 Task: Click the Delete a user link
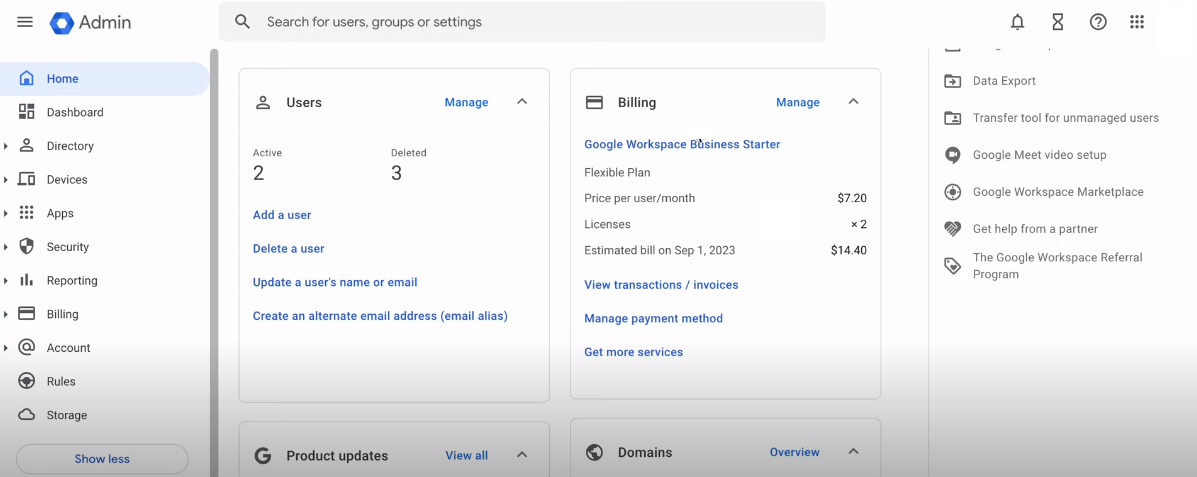289,249
